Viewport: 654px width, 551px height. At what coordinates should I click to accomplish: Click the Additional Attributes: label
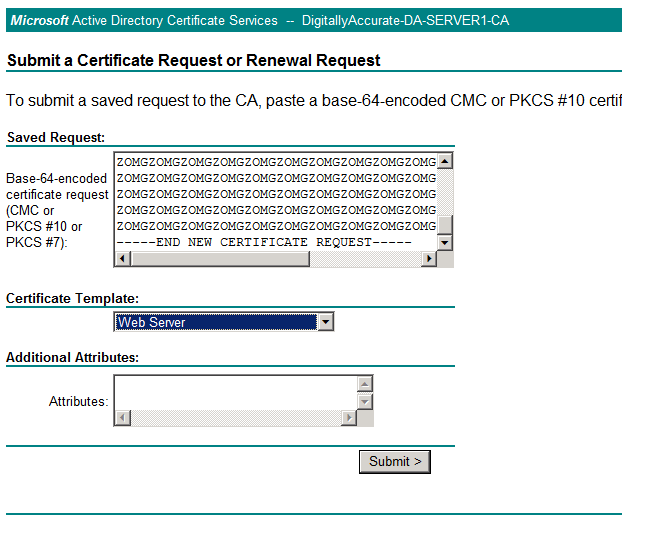(72, 357)
